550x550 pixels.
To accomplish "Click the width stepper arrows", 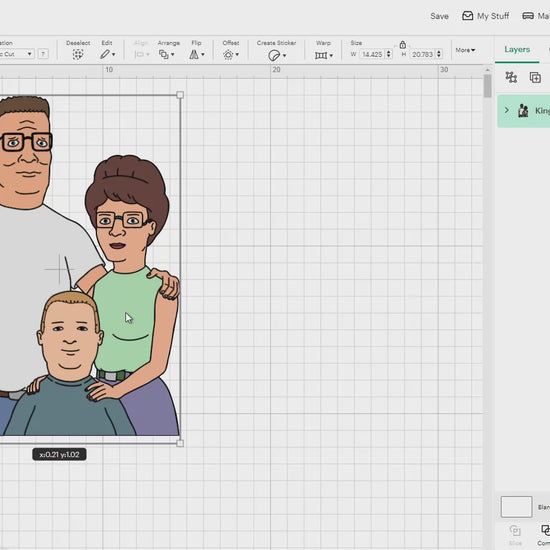I will pos(388,54).
